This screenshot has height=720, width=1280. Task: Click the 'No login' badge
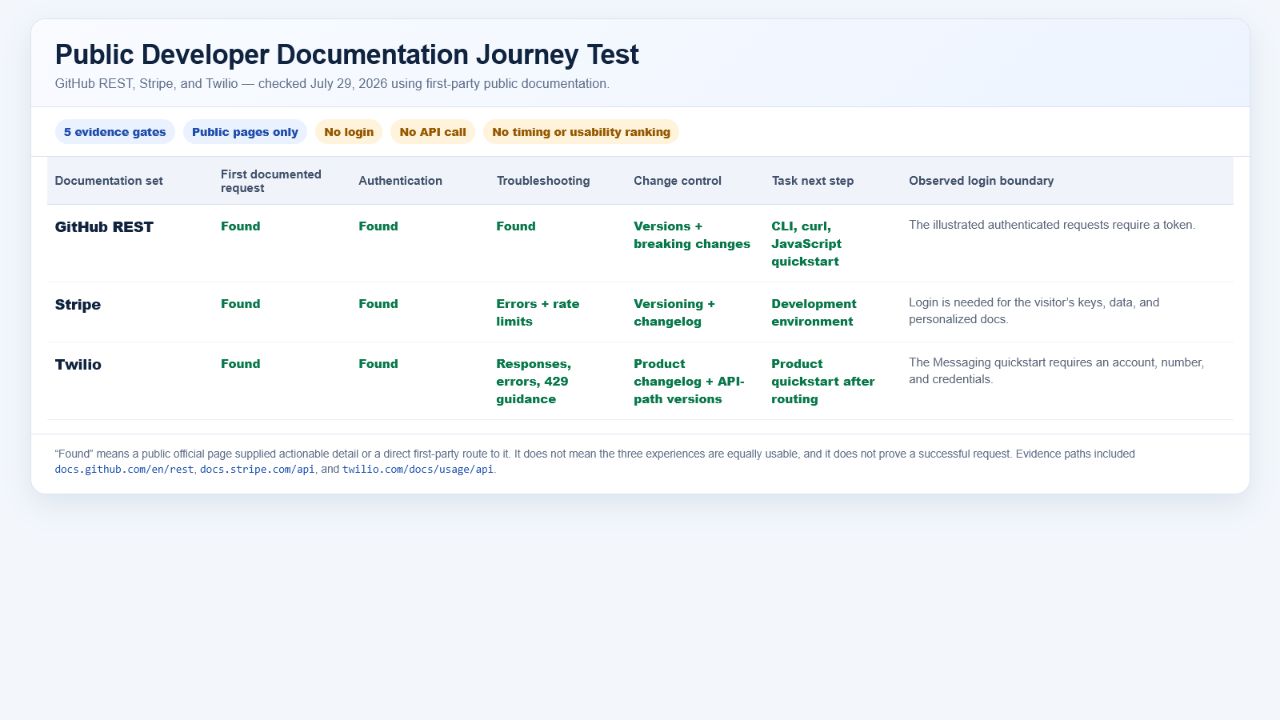coord(349,132)
